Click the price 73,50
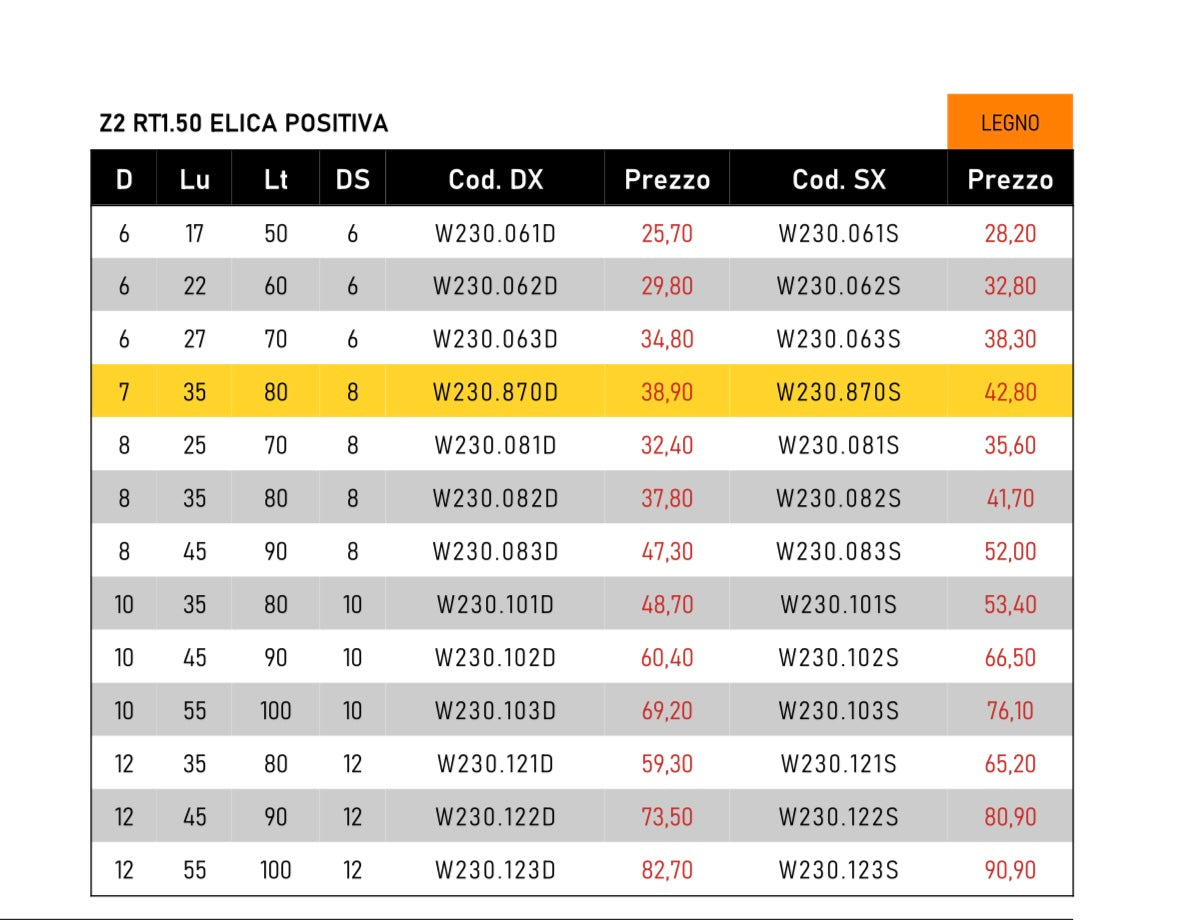Image resolution: width=1179 pixels, height=920 pixels. (667, 817)
